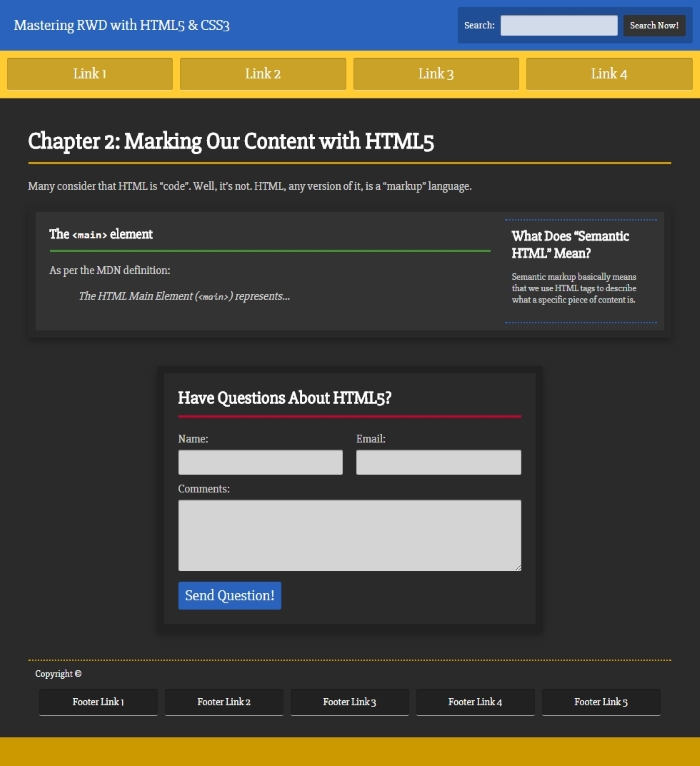Click the Semantic markup description paragraph
Image resolution: width=700 pixels, height=766 pixels.
574,288
